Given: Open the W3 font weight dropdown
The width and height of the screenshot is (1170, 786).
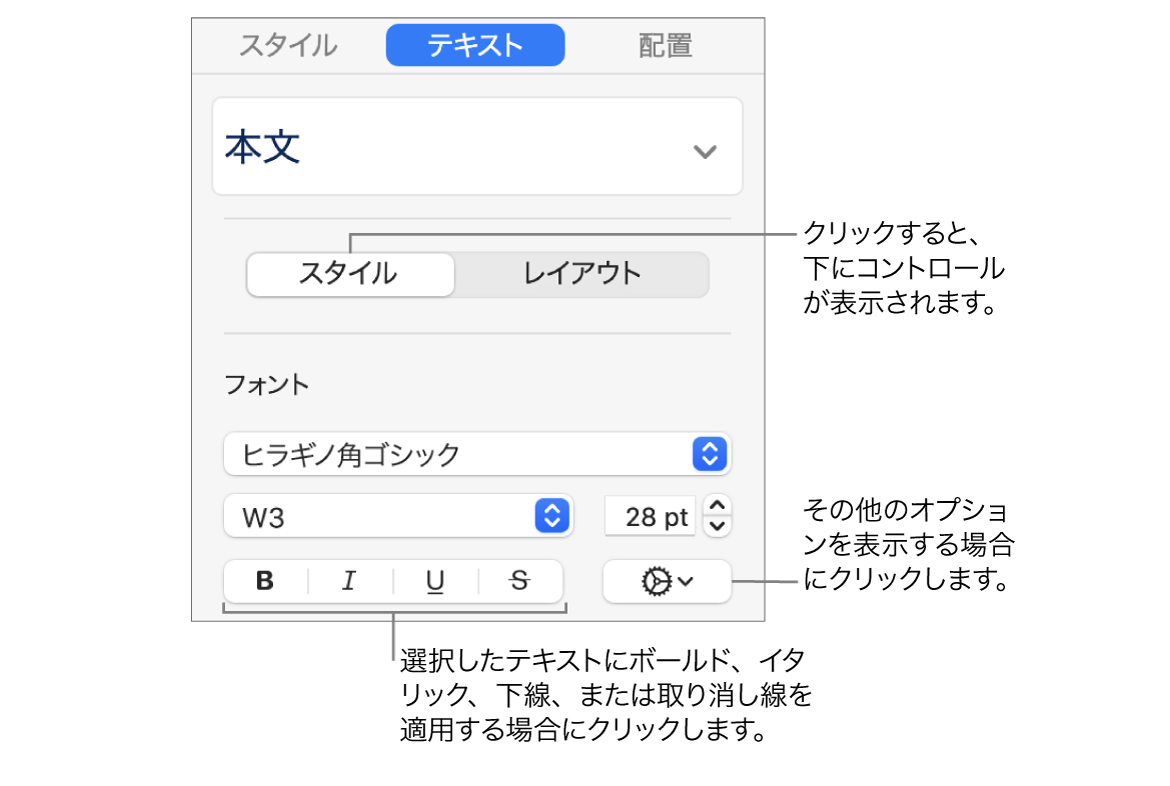Looking at the screenshot, I should pos(552,516).
